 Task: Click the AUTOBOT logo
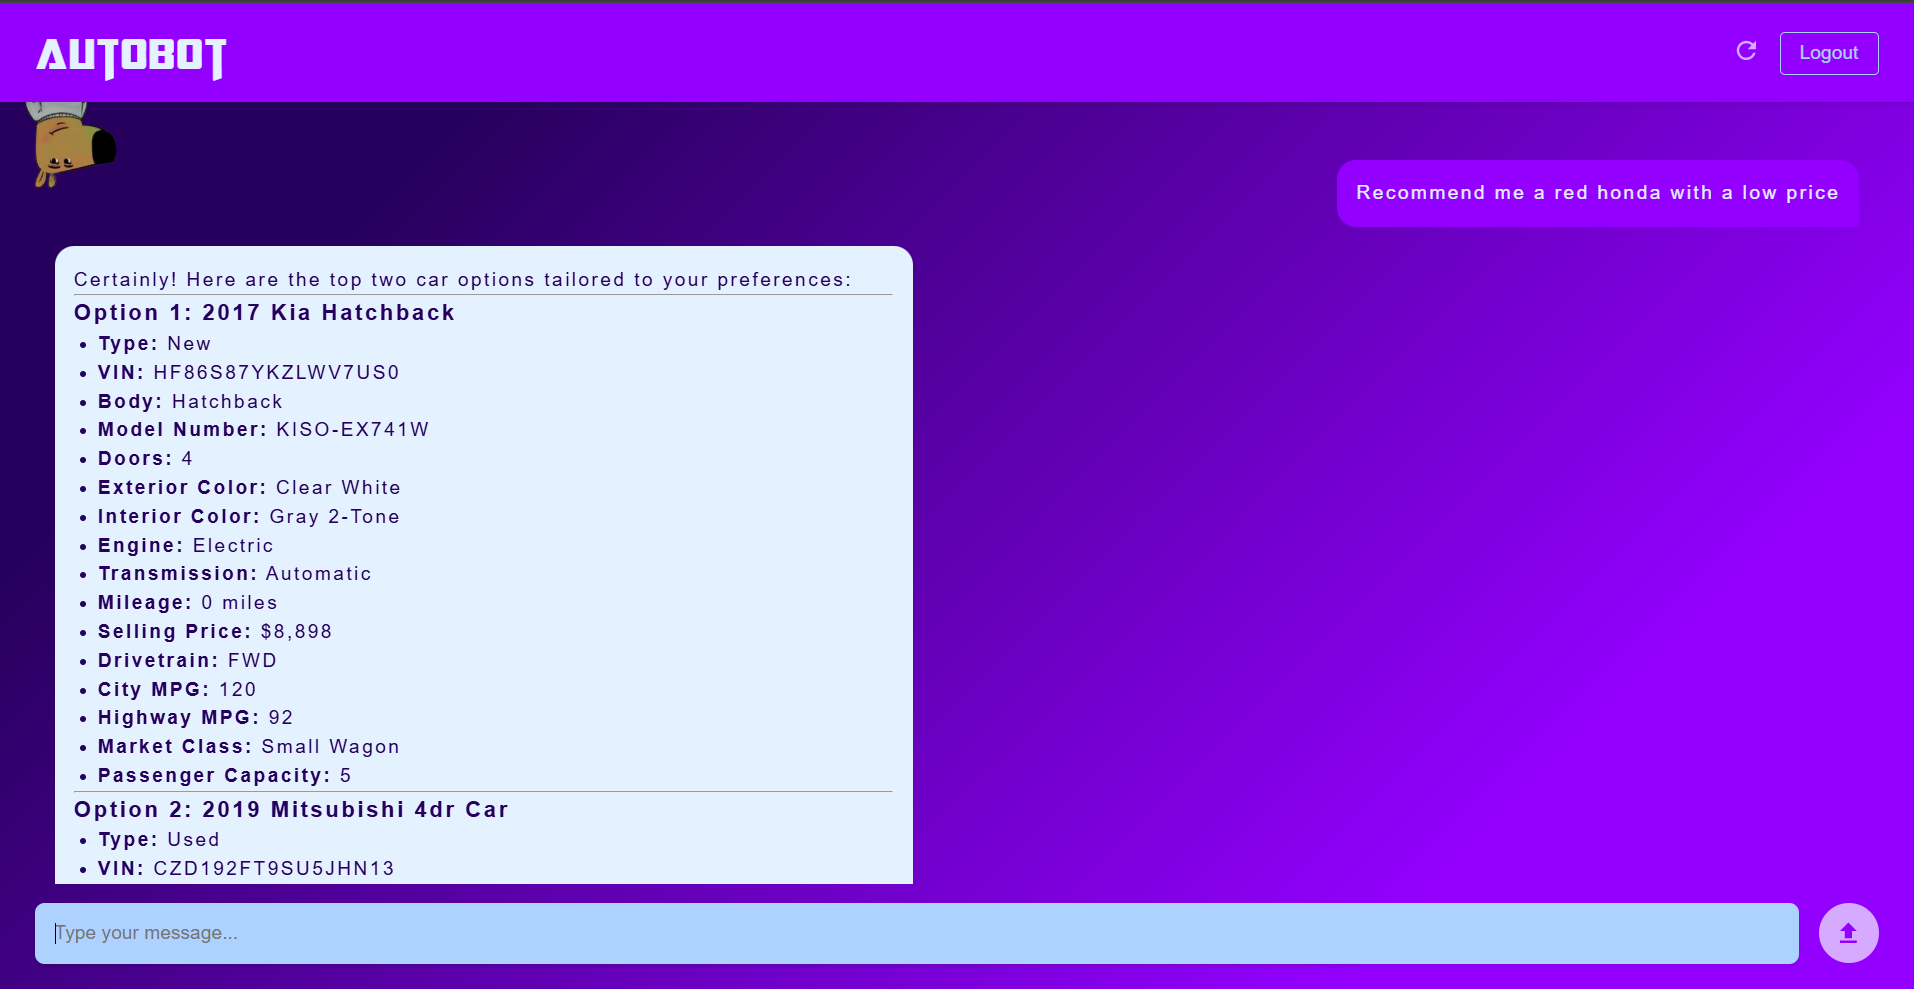tap(131, 58)
